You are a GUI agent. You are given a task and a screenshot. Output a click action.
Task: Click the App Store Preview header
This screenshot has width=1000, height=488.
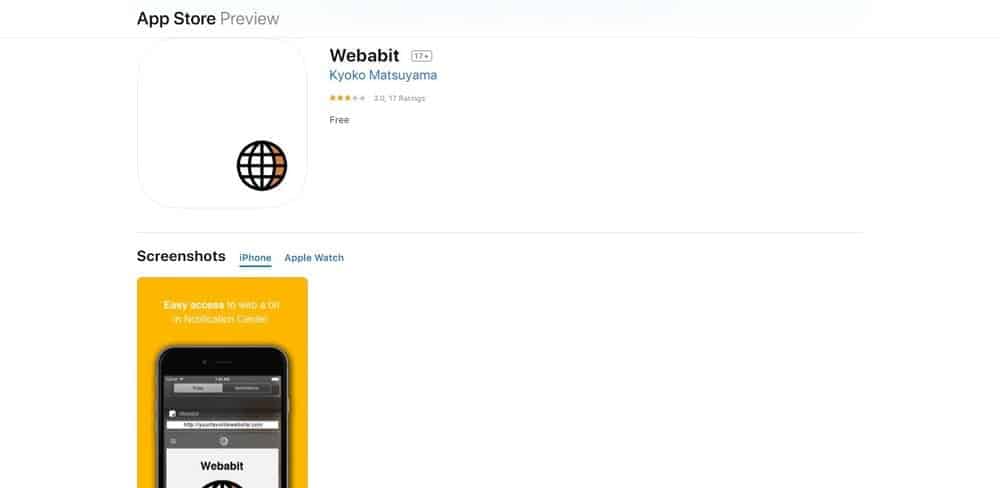point(208,18)
